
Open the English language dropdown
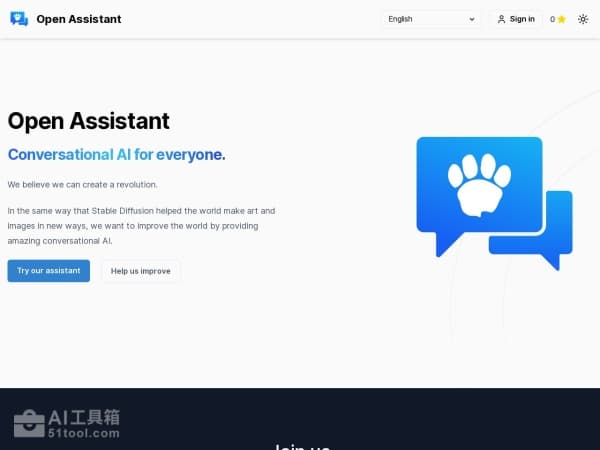pyautogui.click(x=430, y=19)
